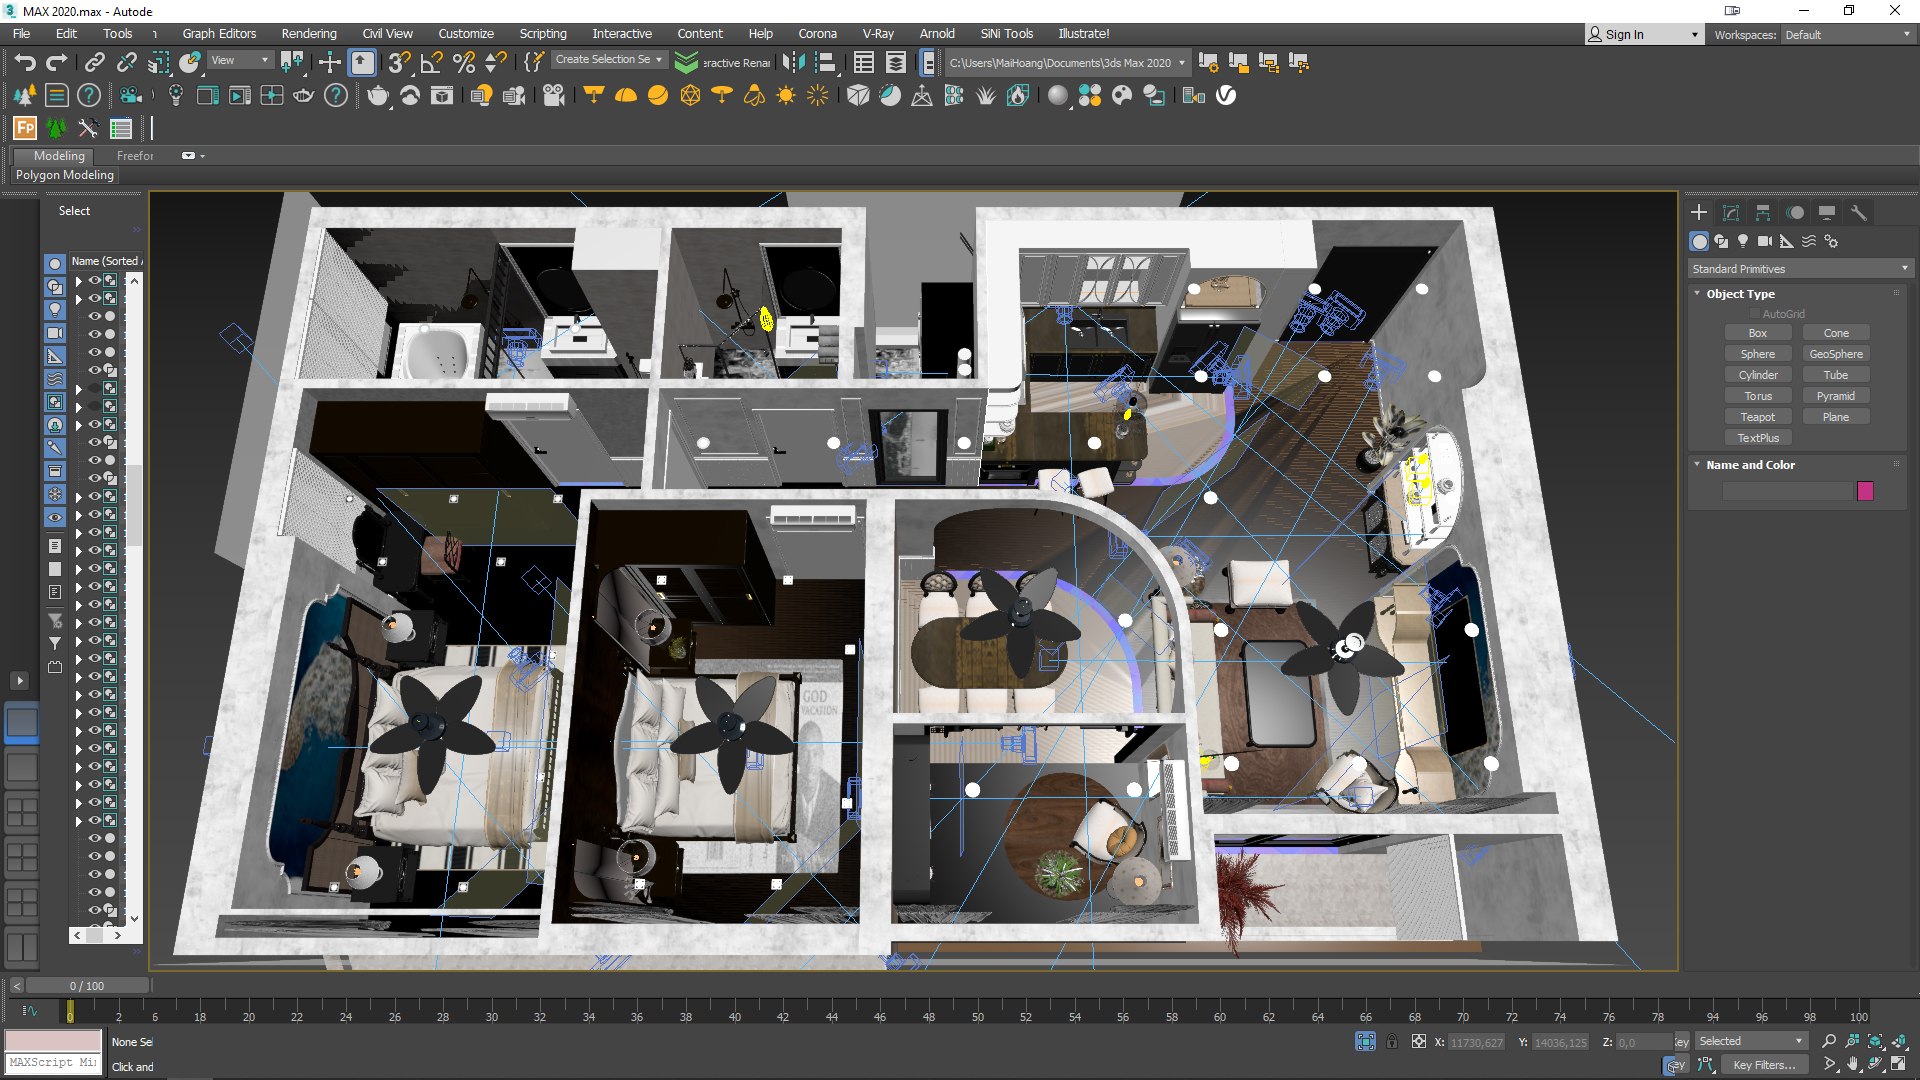Select the Select and Move tool
Image resolution: width=1920 pixels, height=1080 pixels.
tap(329, 63)
